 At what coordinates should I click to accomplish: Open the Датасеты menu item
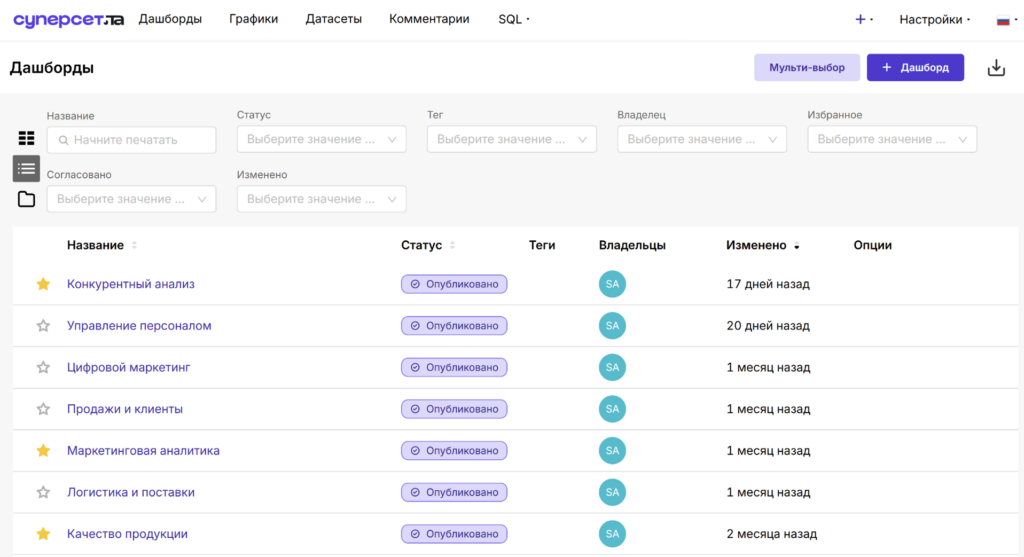coord(333,20)
